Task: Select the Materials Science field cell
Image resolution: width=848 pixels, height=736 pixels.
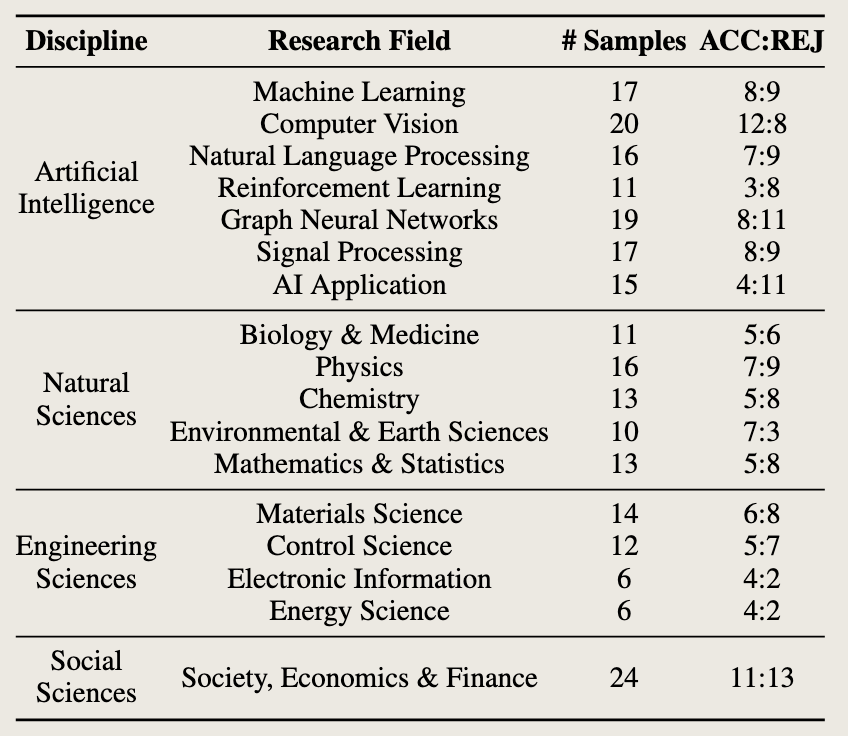Action: [359, 514]
